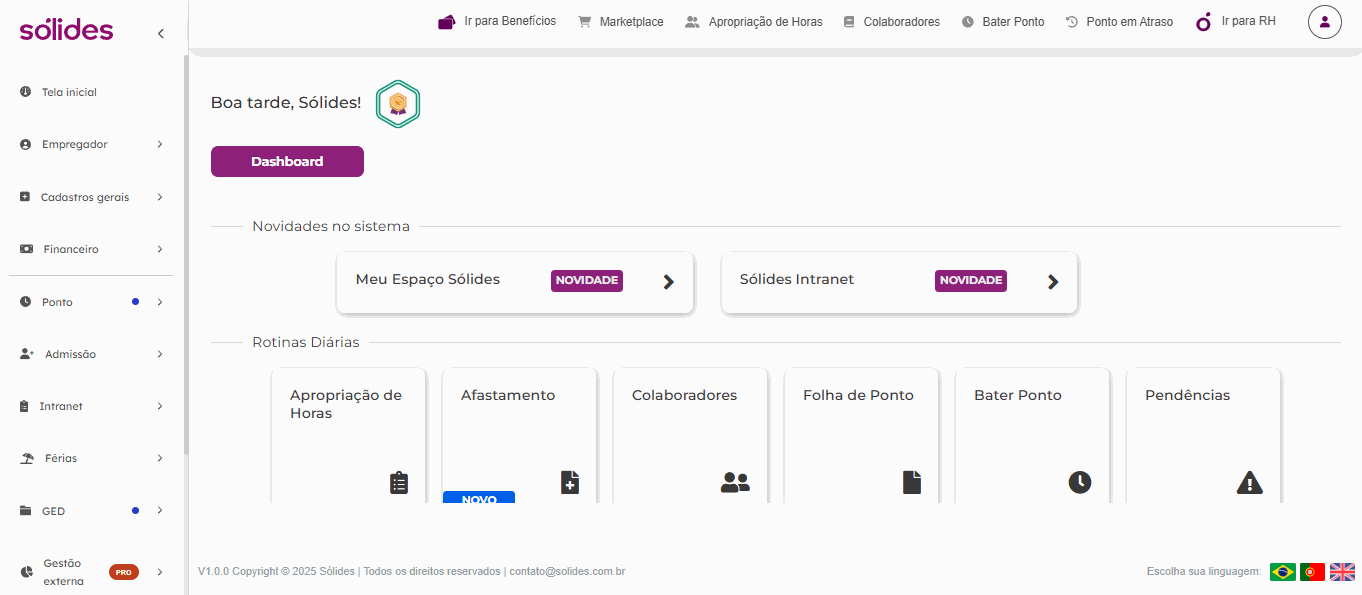Open Ir para Benefícios wallet icon

pos(446,21)
